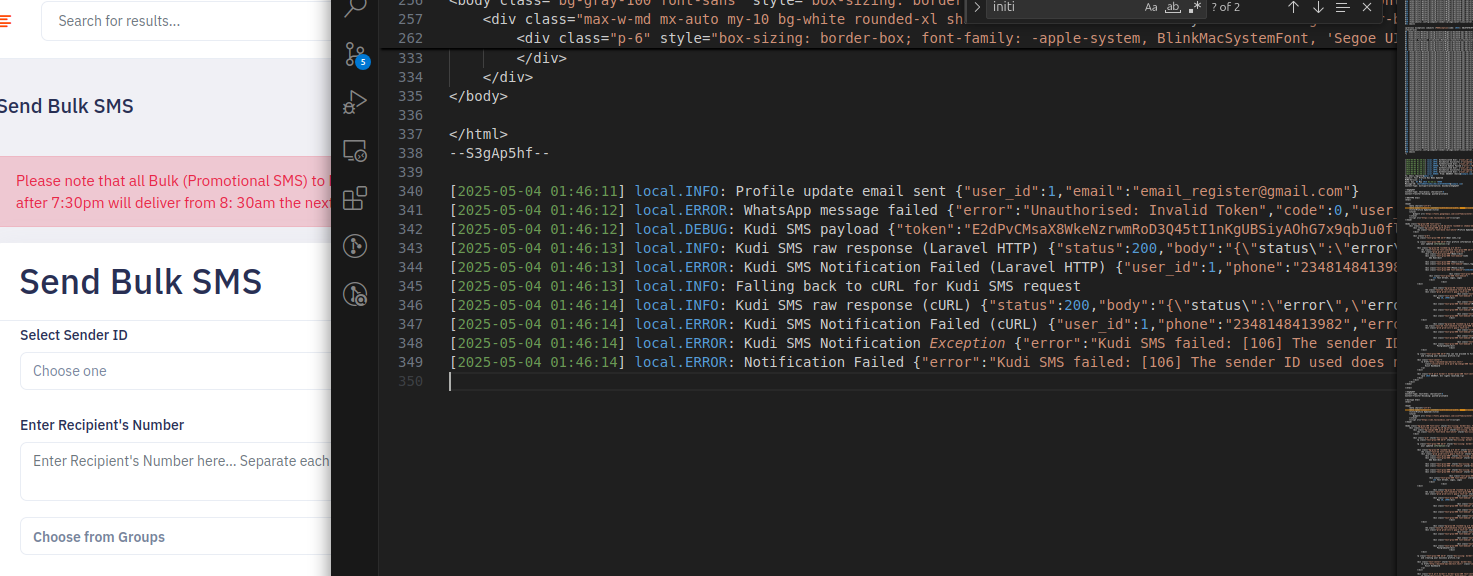Expand the replace toggle chevron in find widget
The height and width of the screenshot is (576, 1473).
(x=977, y=7)
